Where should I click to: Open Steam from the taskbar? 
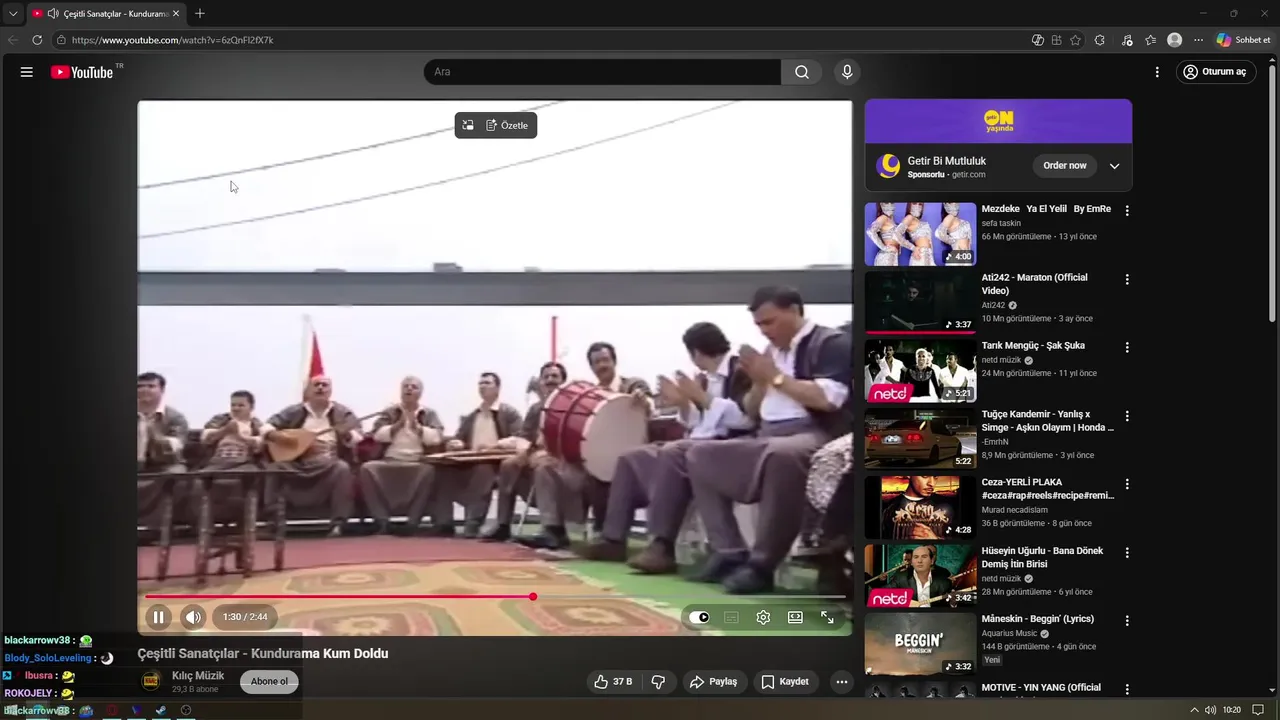tap(160, 710)
